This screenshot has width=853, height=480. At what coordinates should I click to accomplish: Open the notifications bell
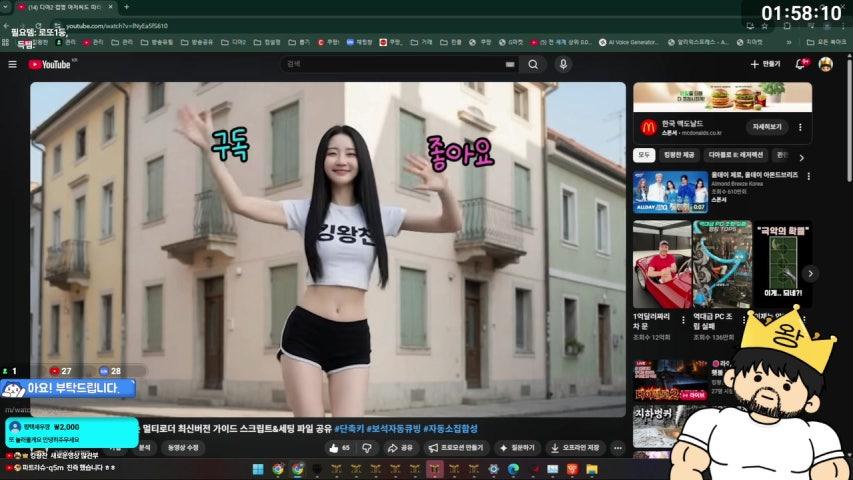(x=800, y=64)
